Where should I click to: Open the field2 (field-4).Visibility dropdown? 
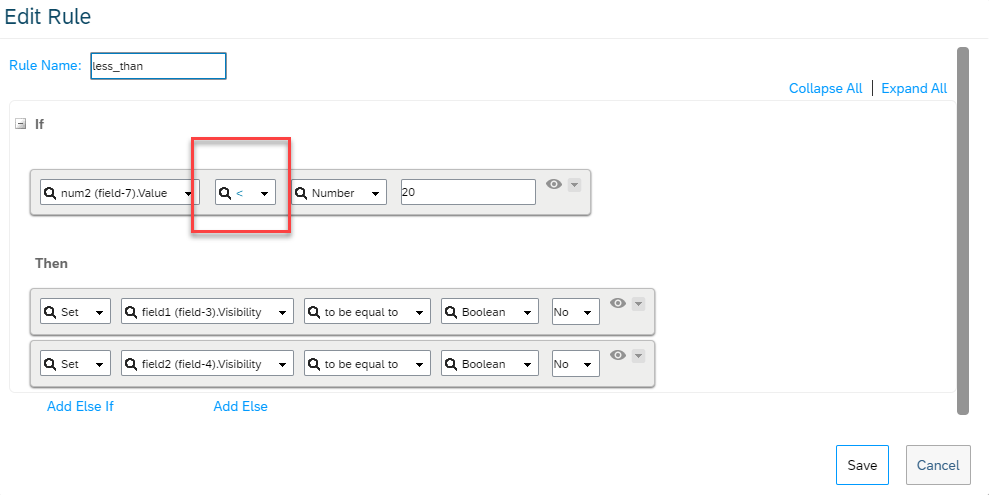coord(208,363)
